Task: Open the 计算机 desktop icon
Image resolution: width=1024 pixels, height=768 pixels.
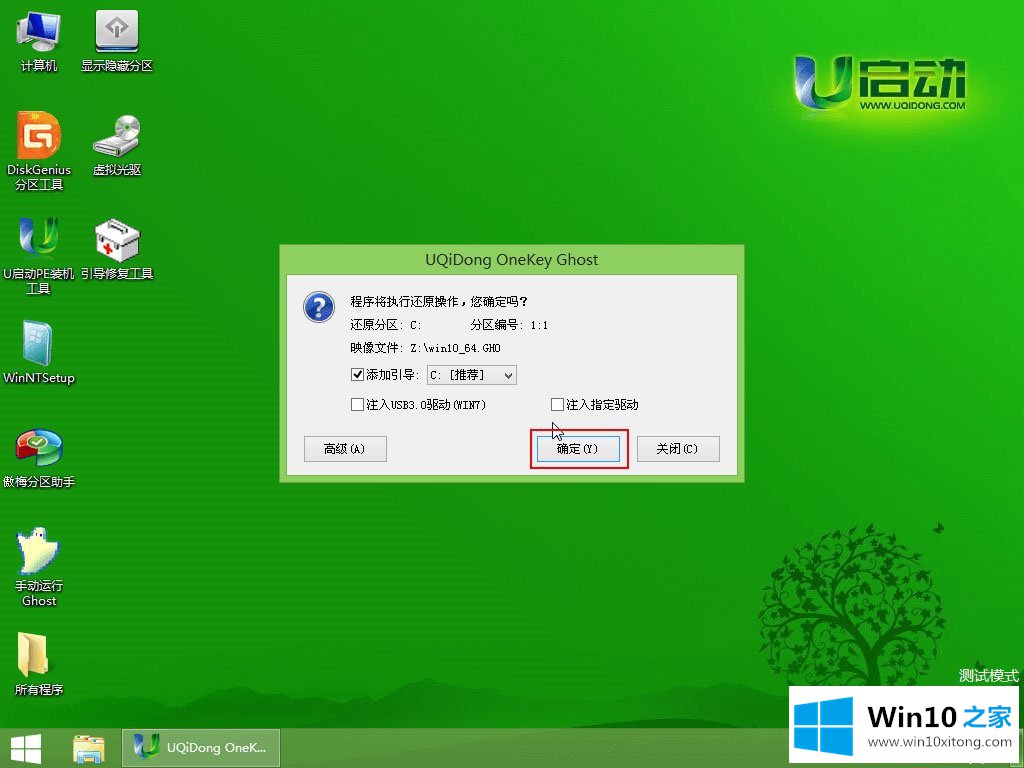Action: point(39,40)
